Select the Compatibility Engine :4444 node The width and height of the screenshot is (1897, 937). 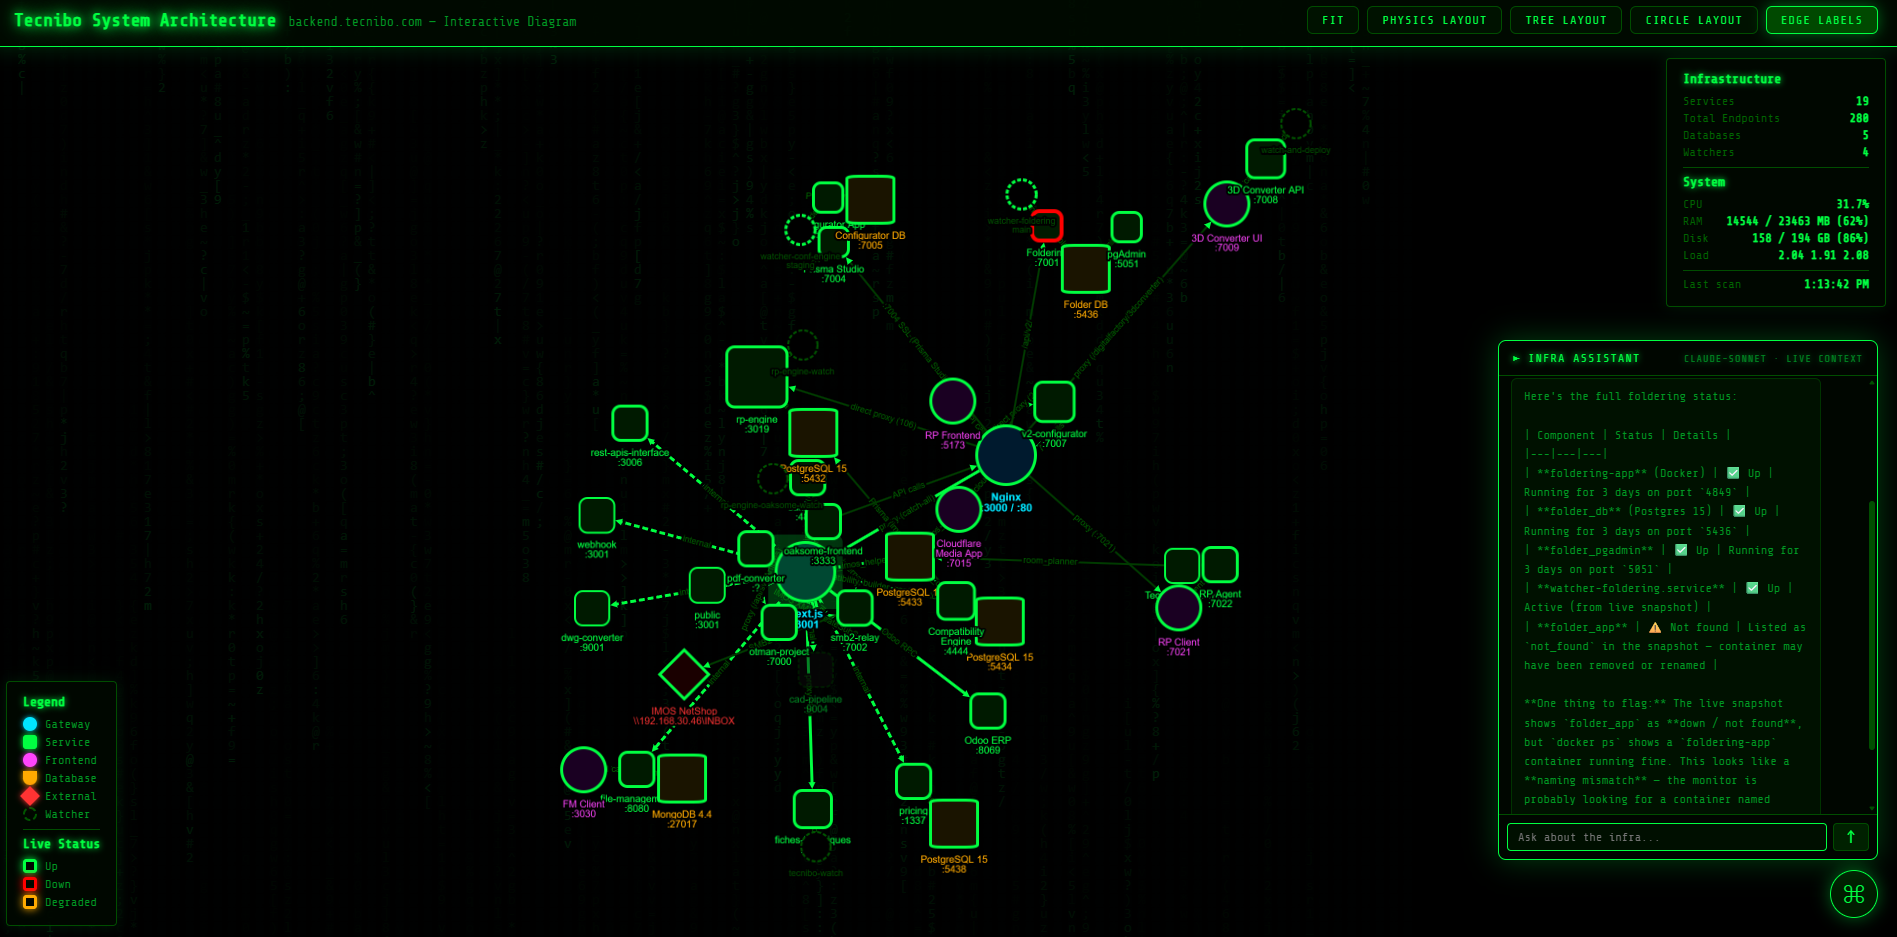point(956,601)
